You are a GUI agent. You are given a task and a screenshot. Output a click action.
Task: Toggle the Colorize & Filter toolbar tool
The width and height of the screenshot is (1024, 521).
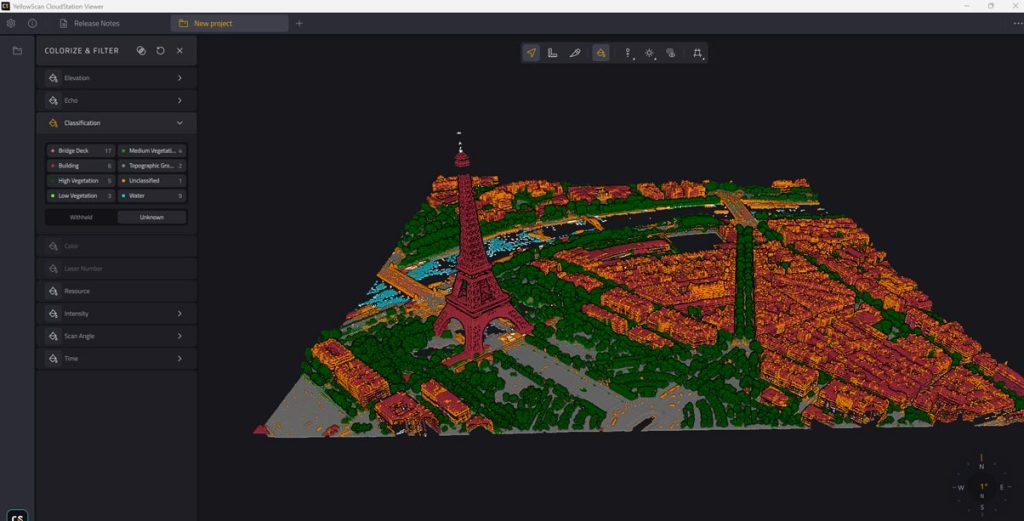coord(600,53)
